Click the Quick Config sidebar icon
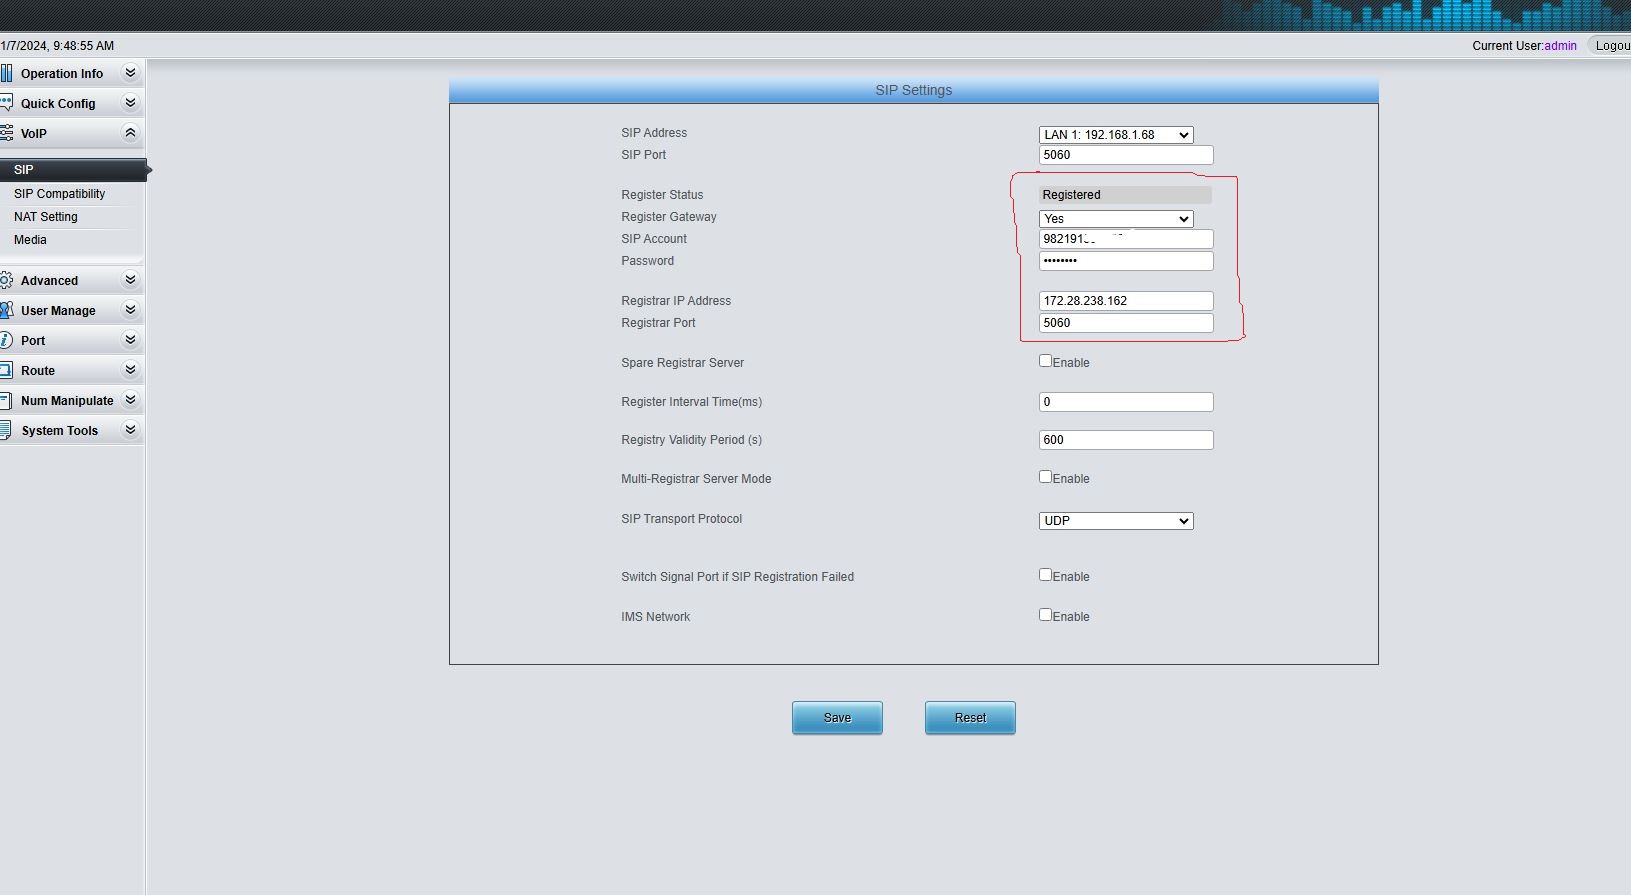The width and height of the screenshot is (1631, 895). 6,103
